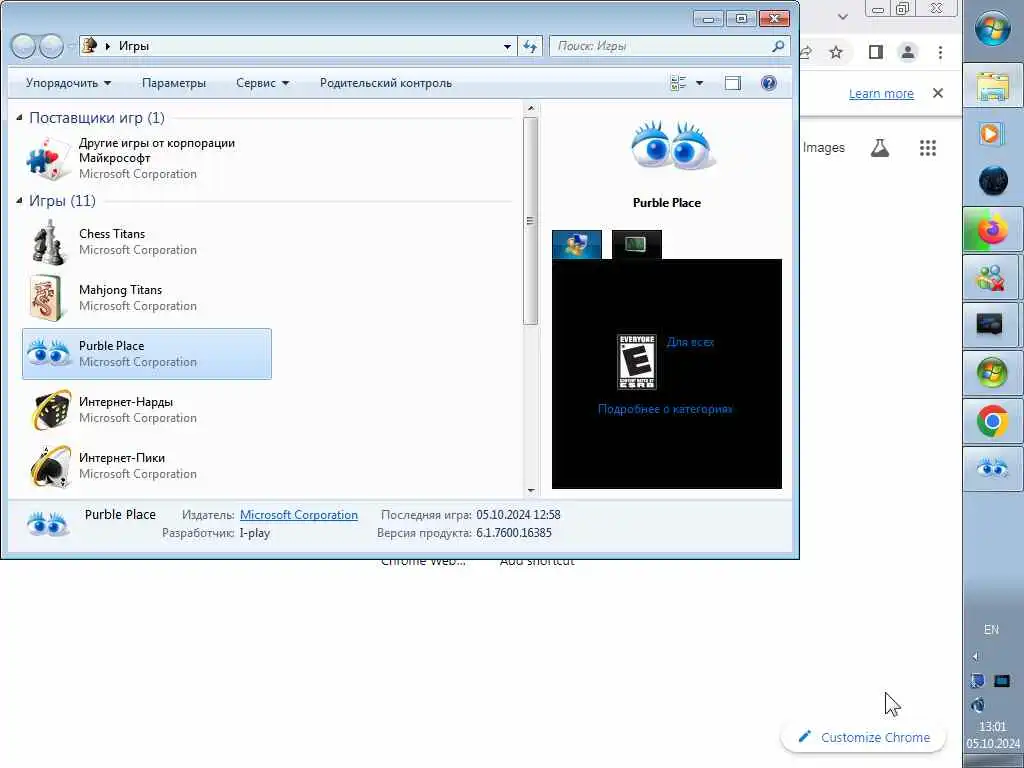Select the Интернет-Нарды dice icon
This screenshot has width=1024, height=768.
point(51,409)
